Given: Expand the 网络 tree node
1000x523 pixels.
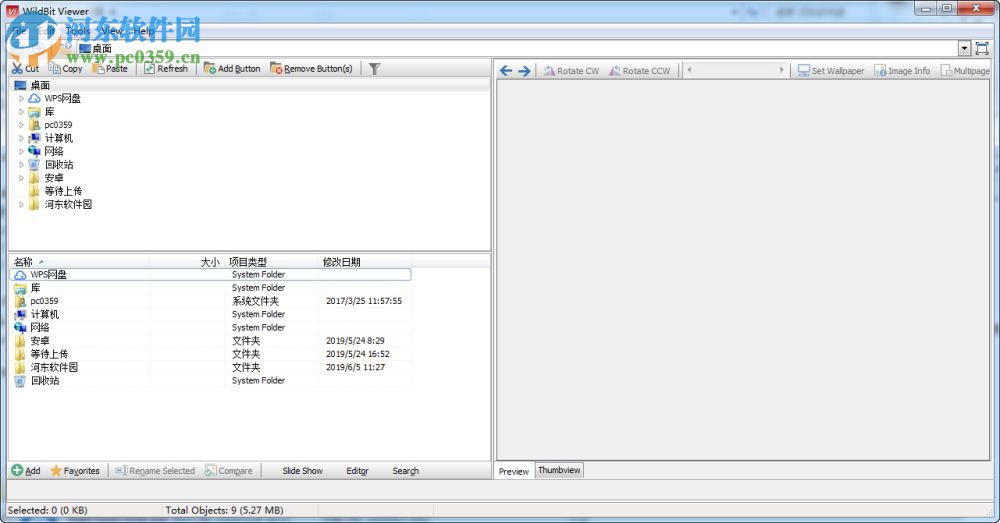Looking at the screenshot, I should pos(21,151).
